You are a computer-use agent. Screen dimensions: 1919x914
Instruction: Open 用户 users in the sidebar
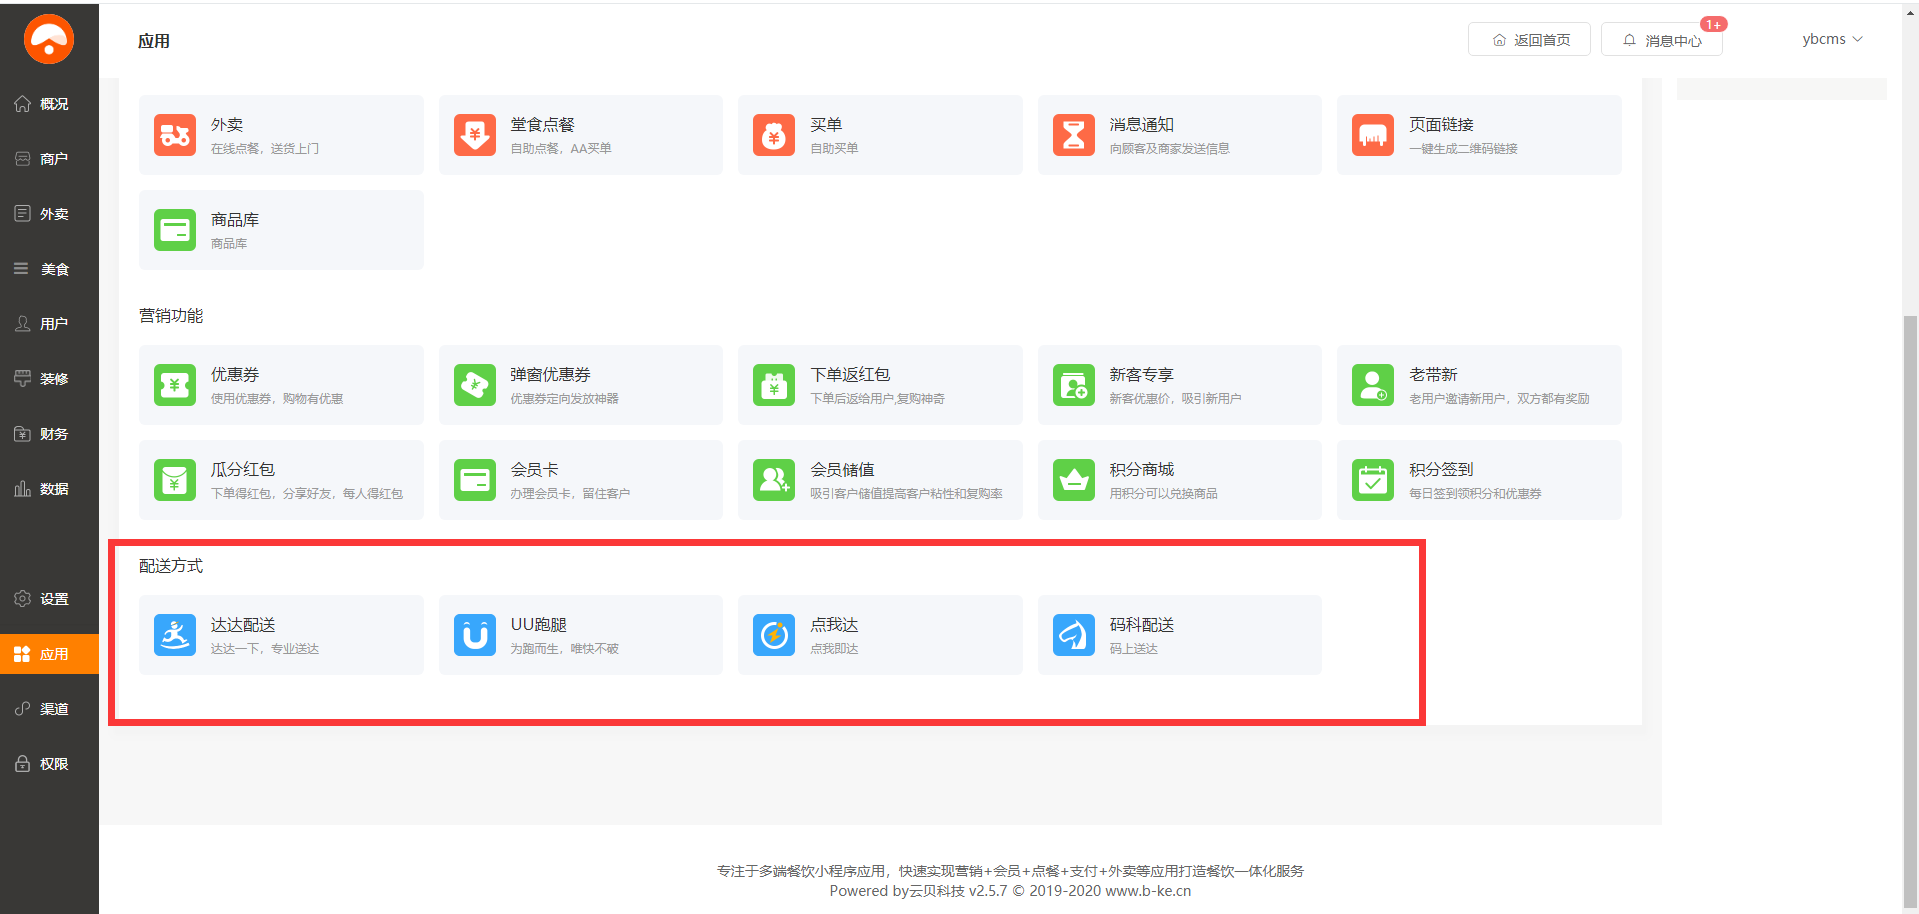49,324
